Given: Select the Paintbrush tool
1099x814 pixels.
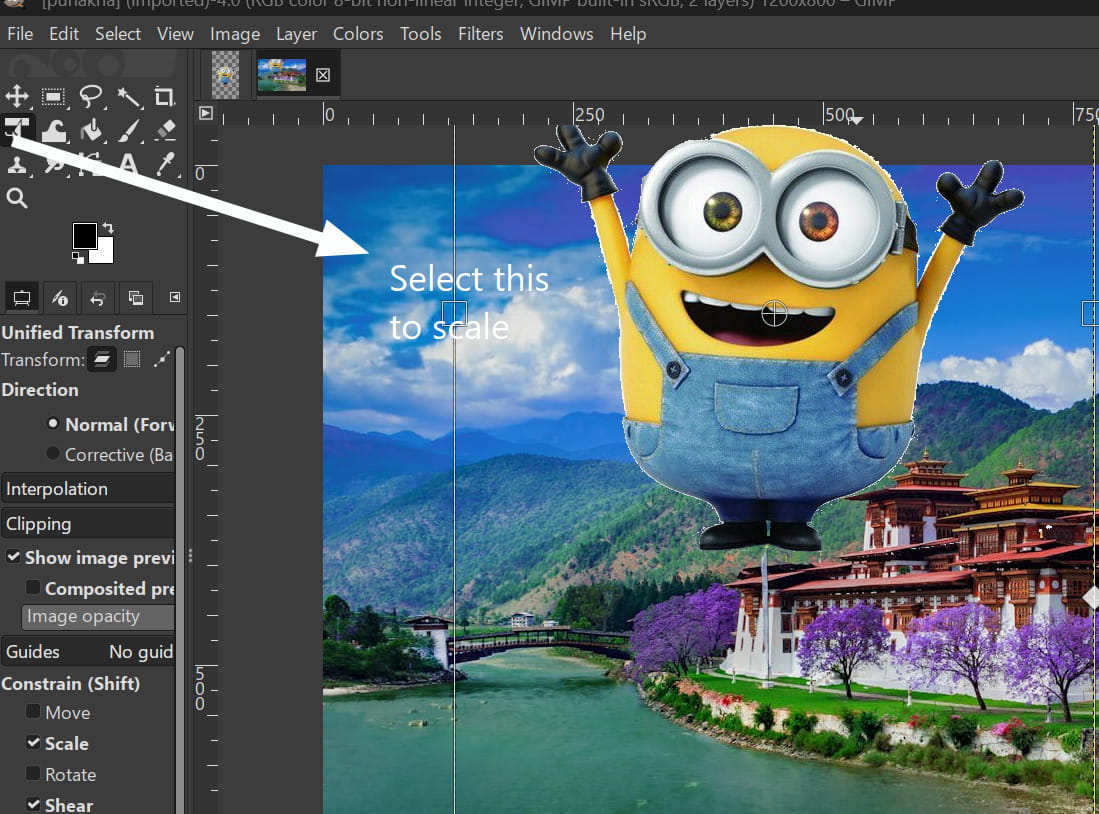Looking at the screenshot, I should (x=128, y=130).
